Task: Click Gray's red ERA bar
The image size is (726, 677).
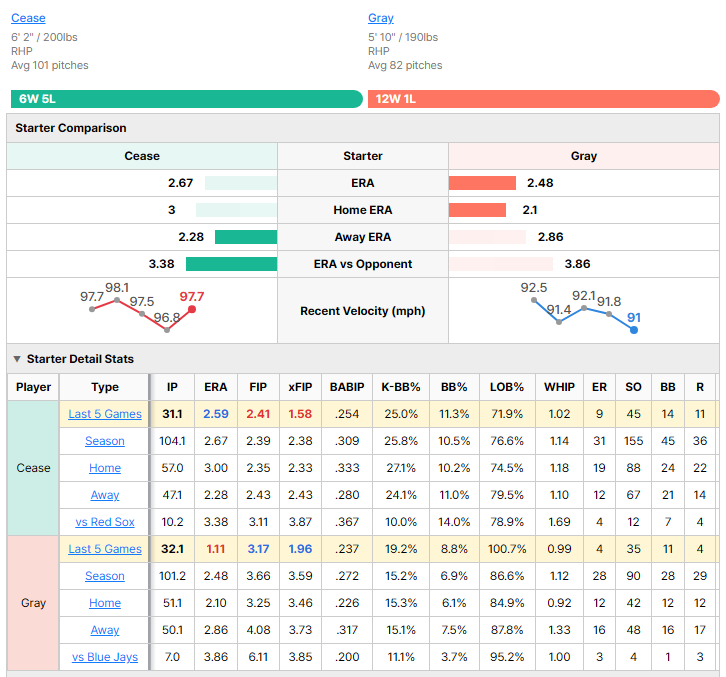Action: [482, 183]
